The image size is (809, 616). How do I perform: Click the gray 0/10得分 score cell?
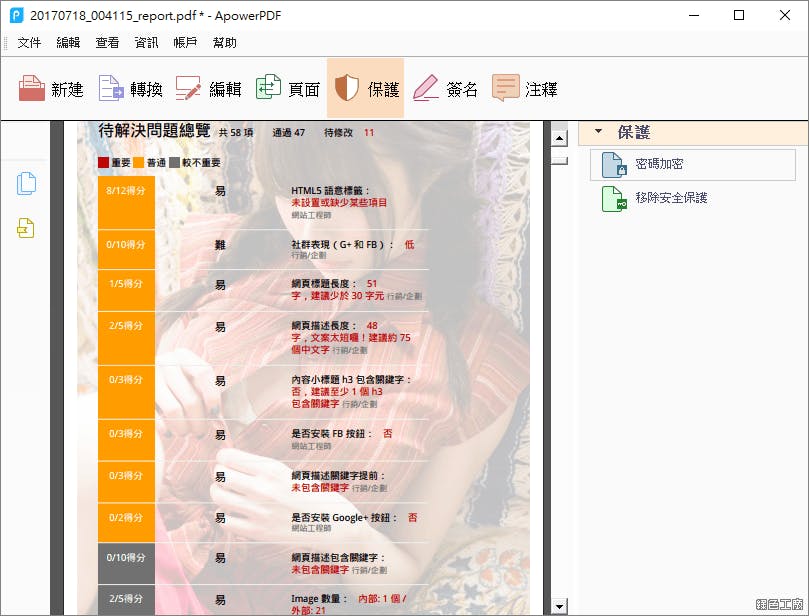pyautogui.click(x=126, y=563)
